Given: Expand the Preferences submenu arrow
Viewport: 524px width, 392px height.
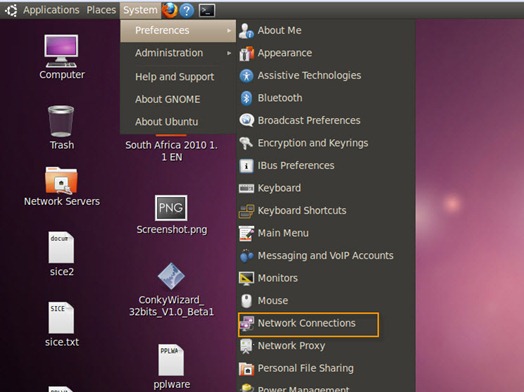Looking at the screenshot, I should click(229, 30).
